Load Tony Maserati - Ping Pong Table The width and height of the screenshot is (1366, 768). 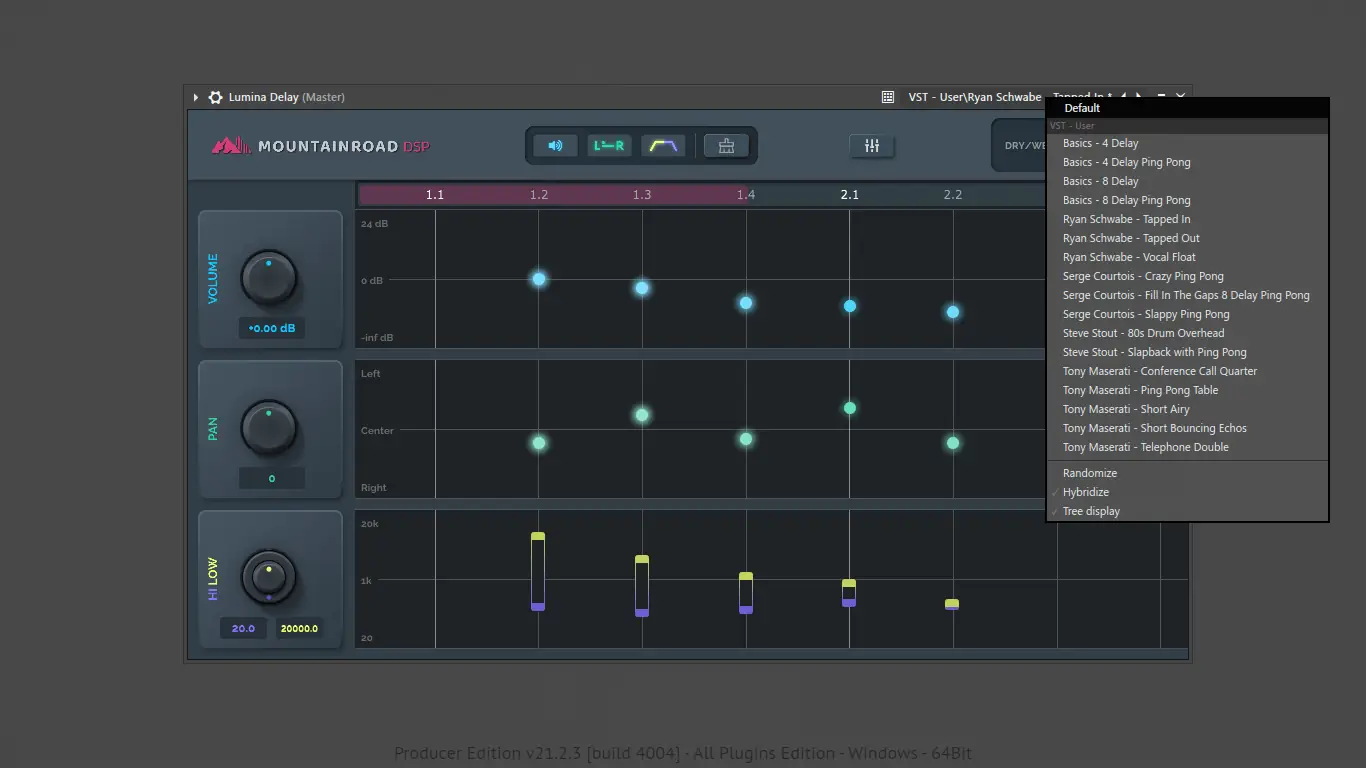click(1187, 390)
